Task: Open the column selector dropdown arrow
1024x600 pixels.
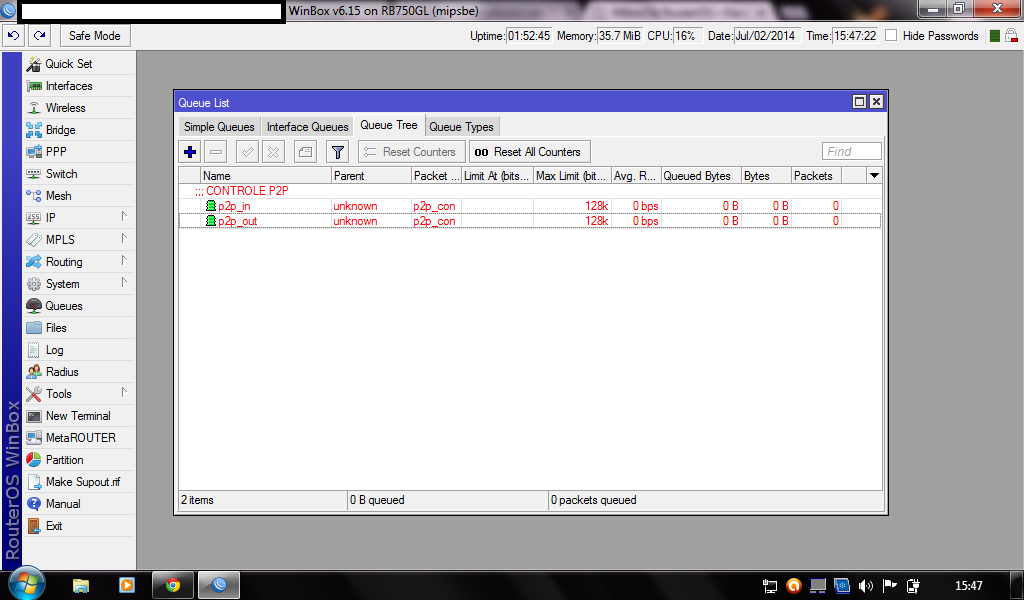Action: pos(874,176)
